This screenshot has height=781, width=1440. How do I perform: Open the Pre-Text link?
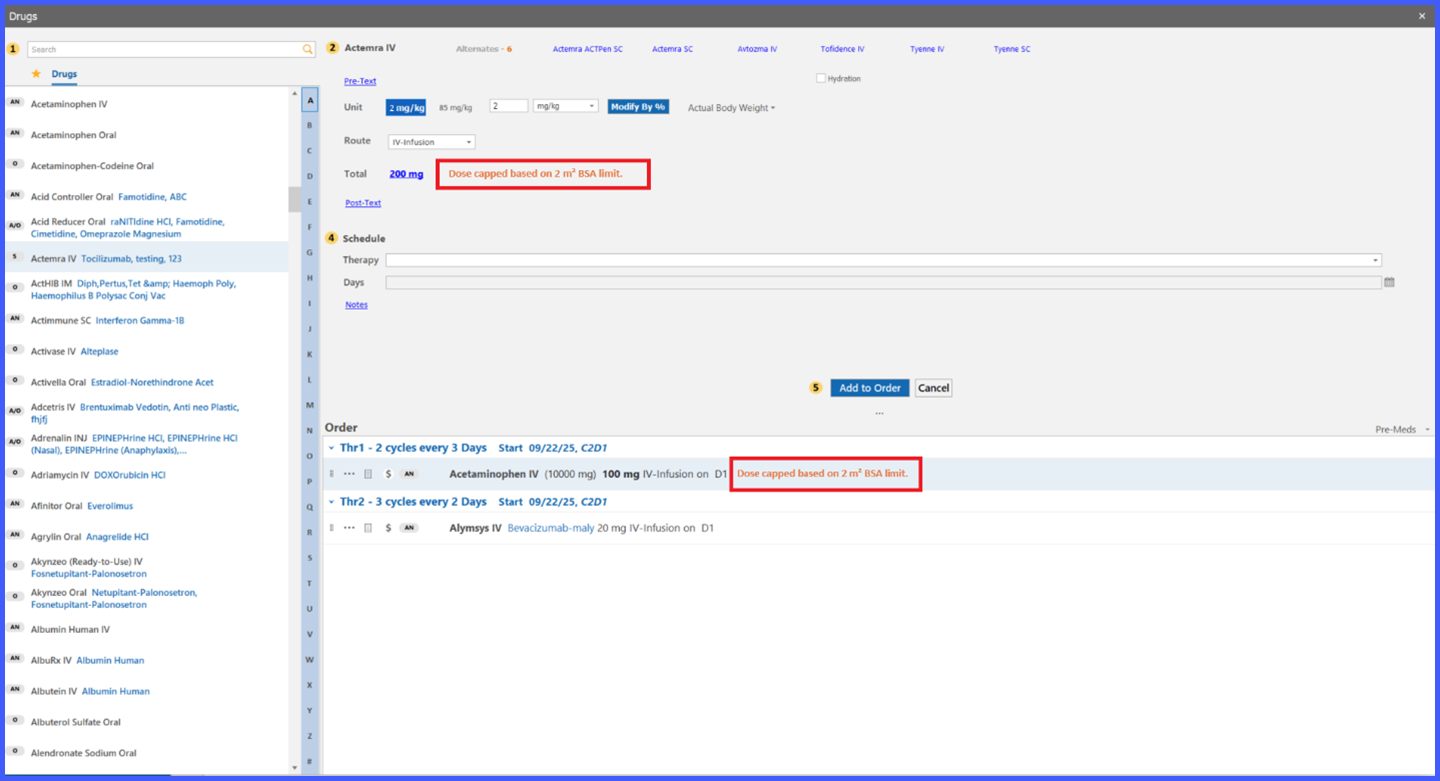[360, 81]
